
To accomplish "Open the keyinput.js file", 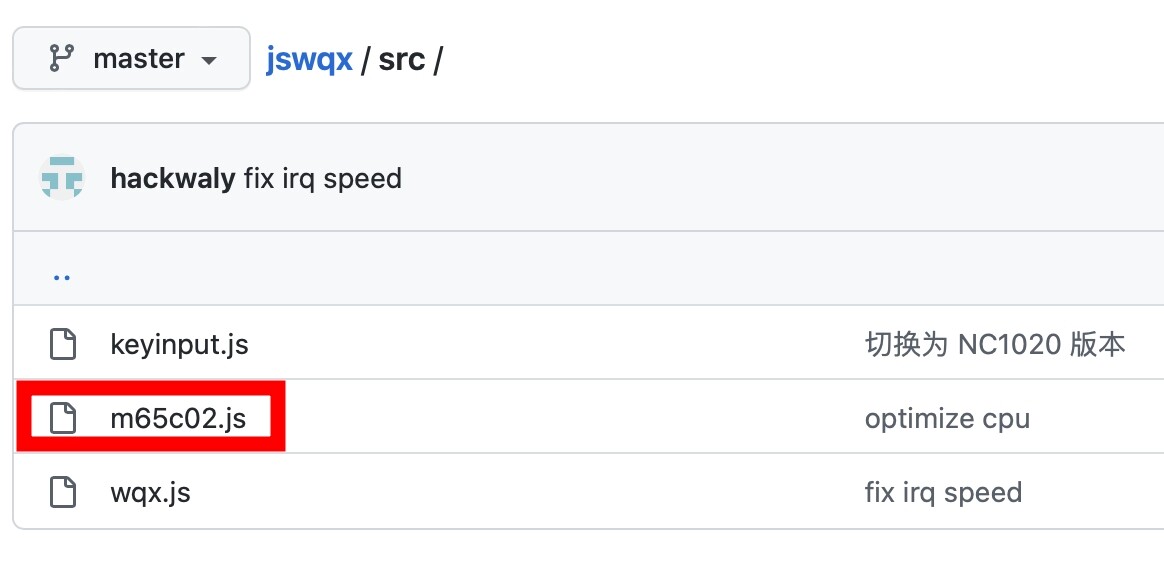I will tap(179, 345).
